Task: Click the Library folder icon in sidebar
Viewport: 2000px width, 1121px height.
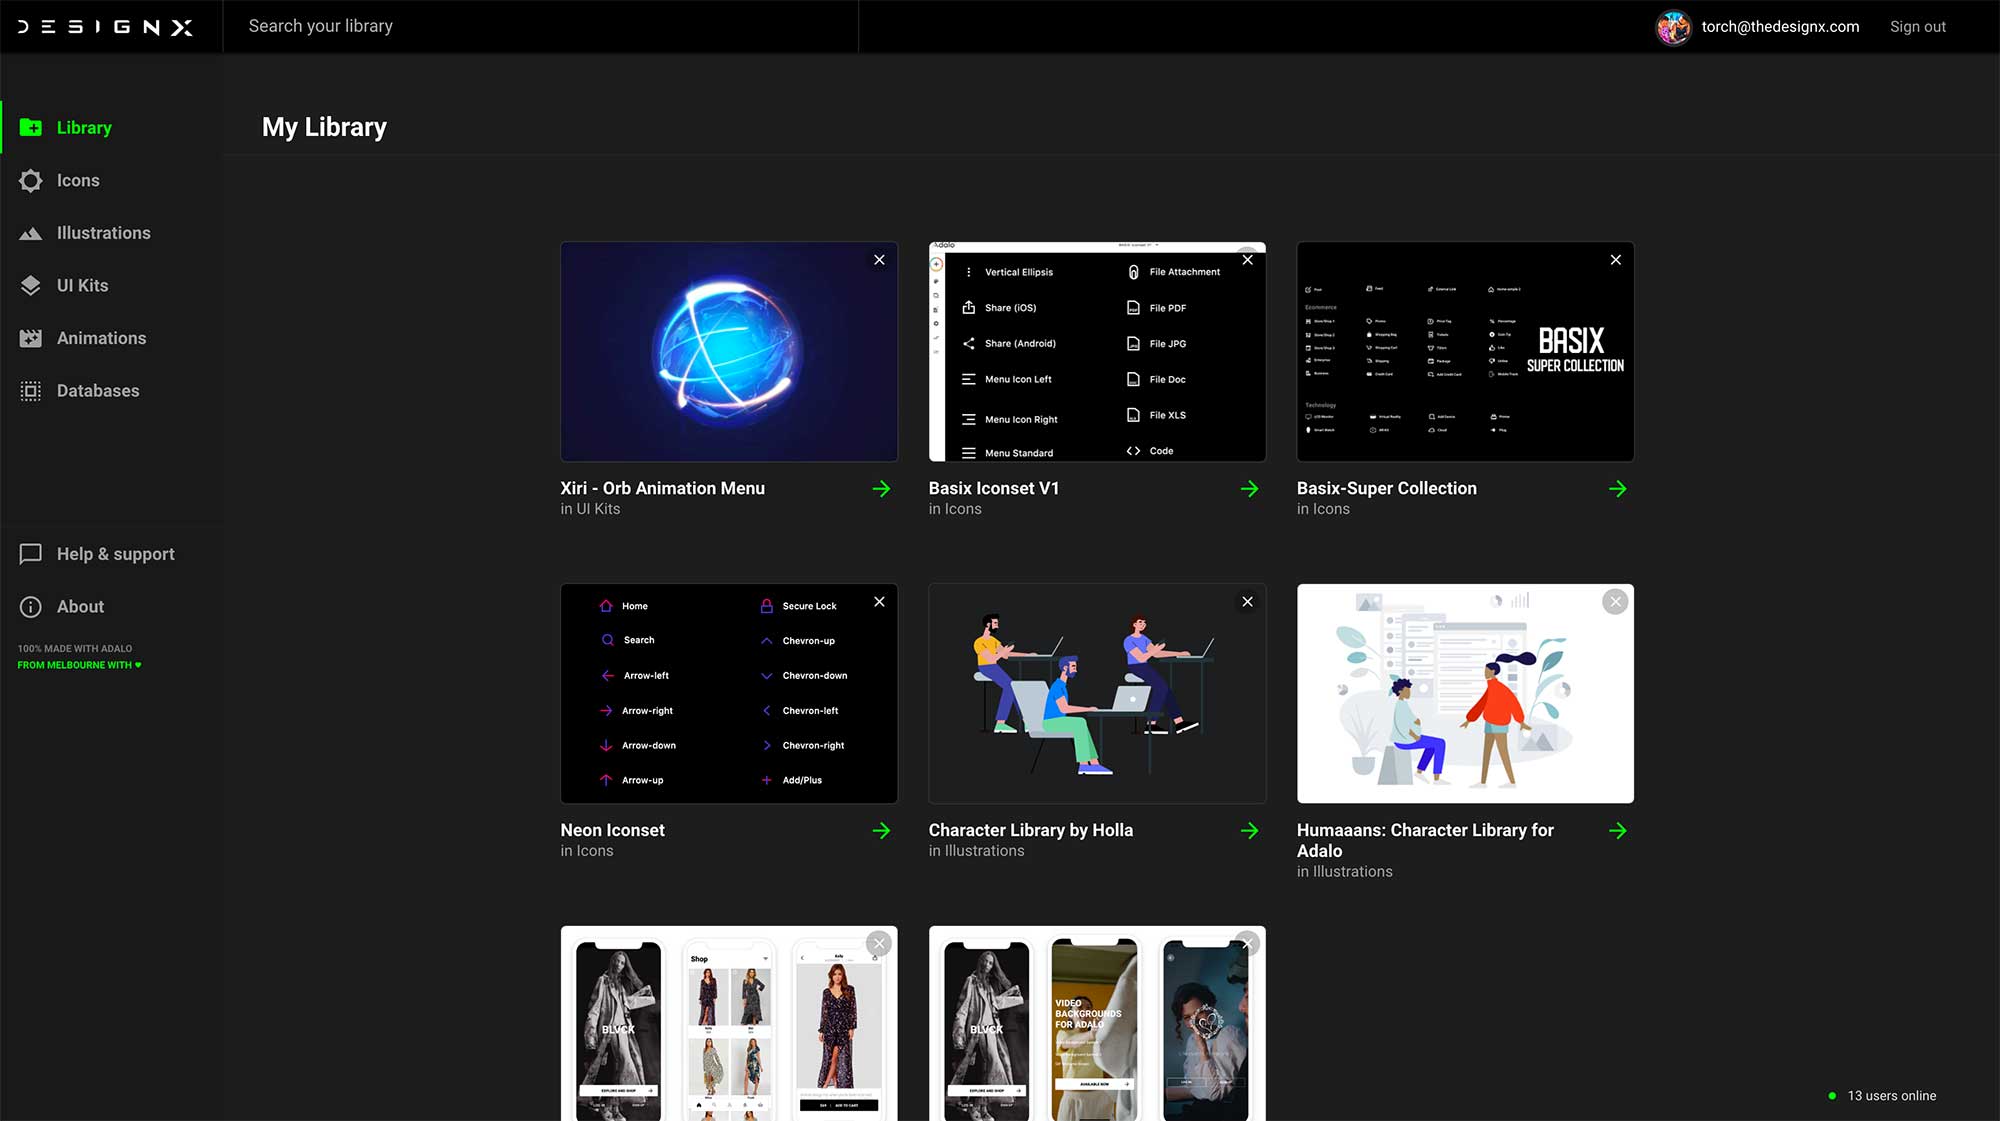Action: (31, 128)
